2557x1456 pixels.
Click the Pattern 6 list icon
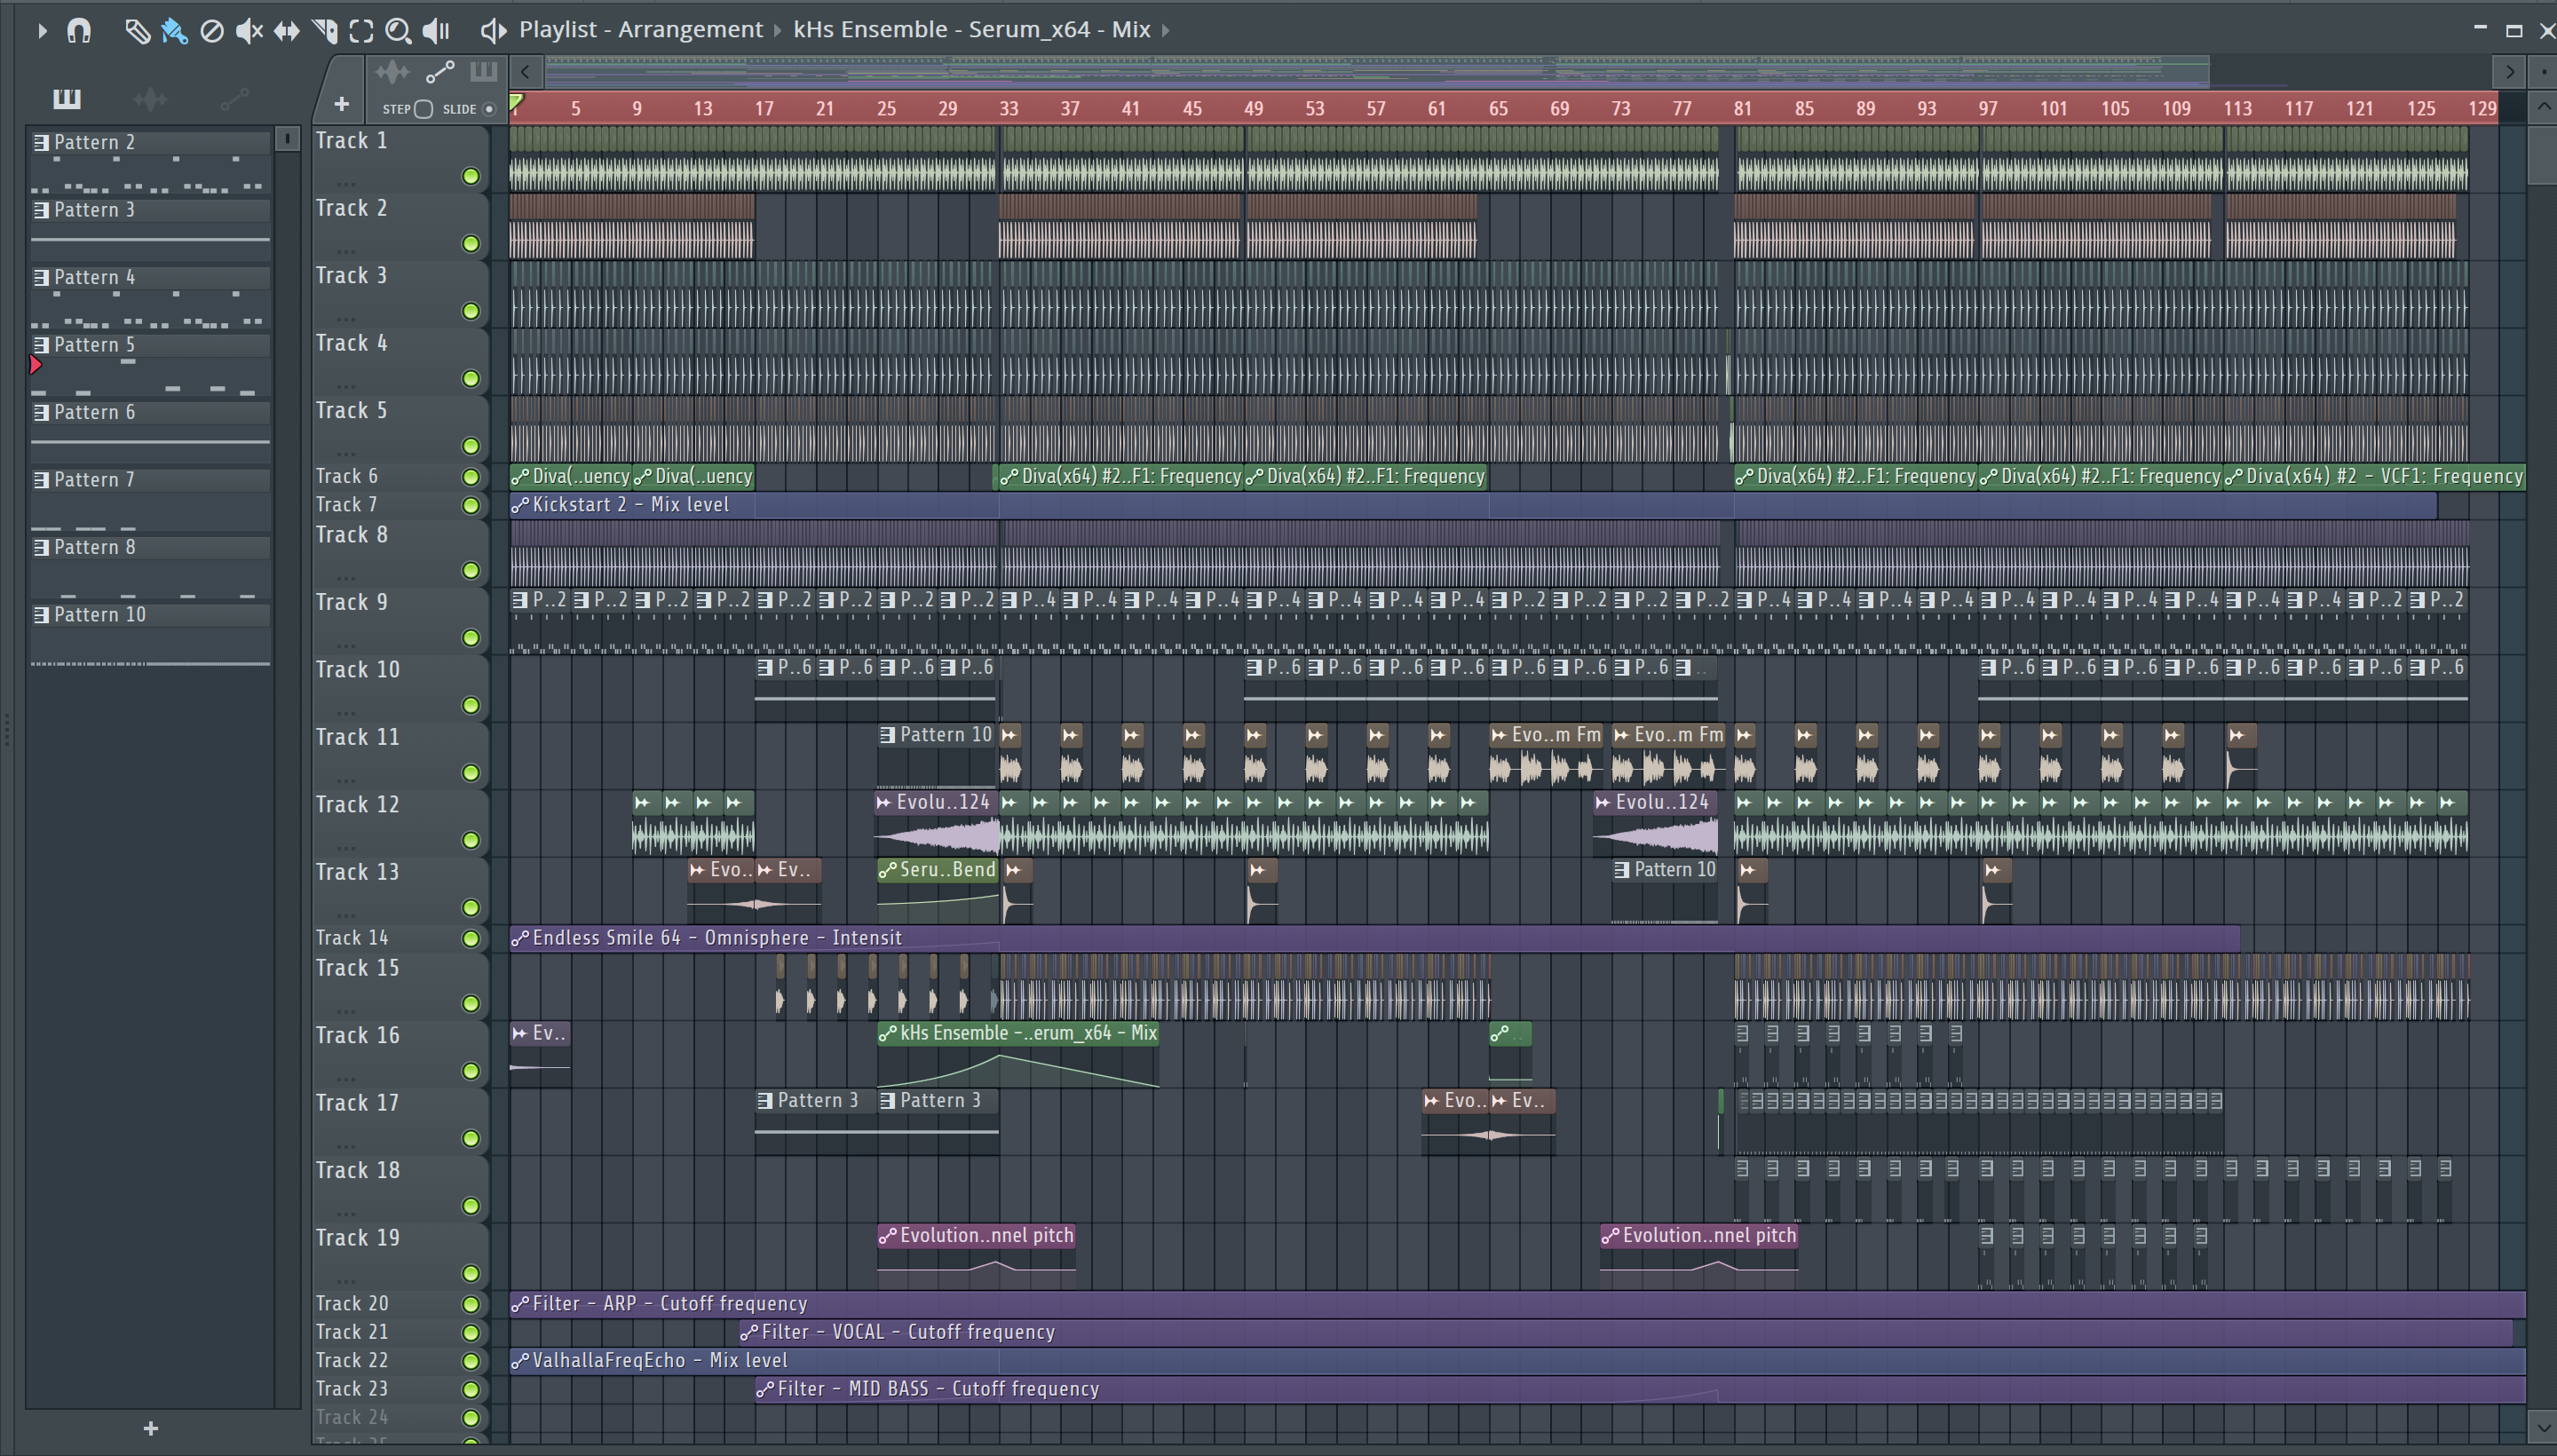[x=41, y=412]
